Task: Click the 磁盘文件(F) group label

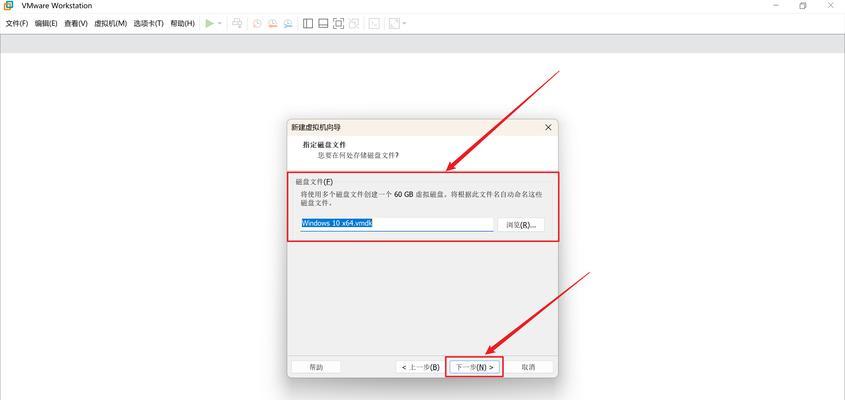Action: point(314,182)
